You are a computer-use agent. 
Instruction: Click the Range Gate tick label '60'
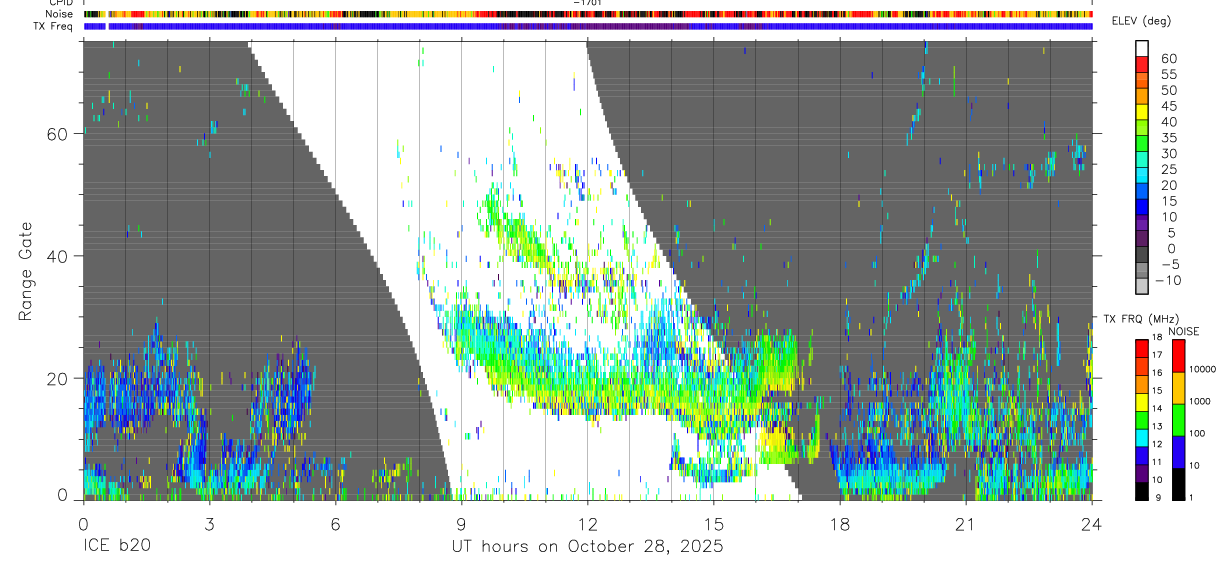click(58, 134)
